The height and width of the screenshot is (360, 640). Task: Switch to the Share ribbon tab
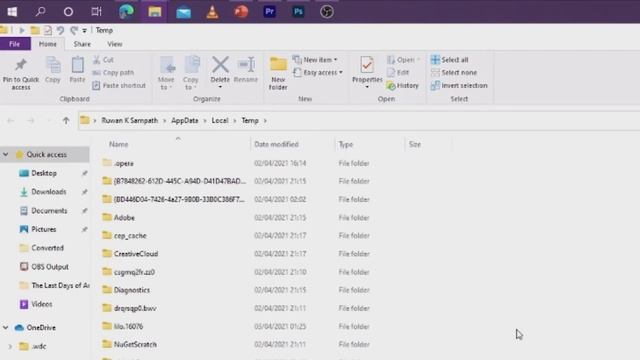[82, 44]
